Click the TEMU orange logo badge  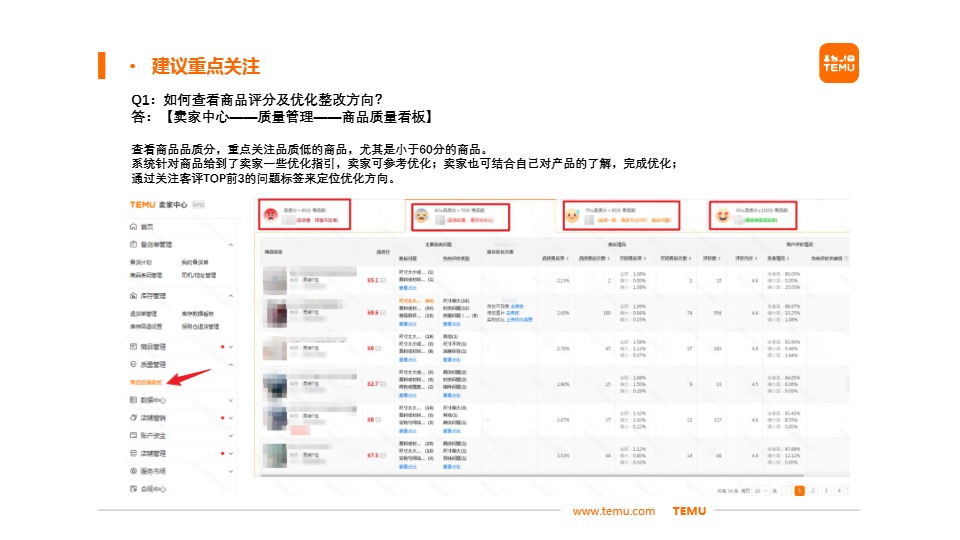[x=839, y=63]
